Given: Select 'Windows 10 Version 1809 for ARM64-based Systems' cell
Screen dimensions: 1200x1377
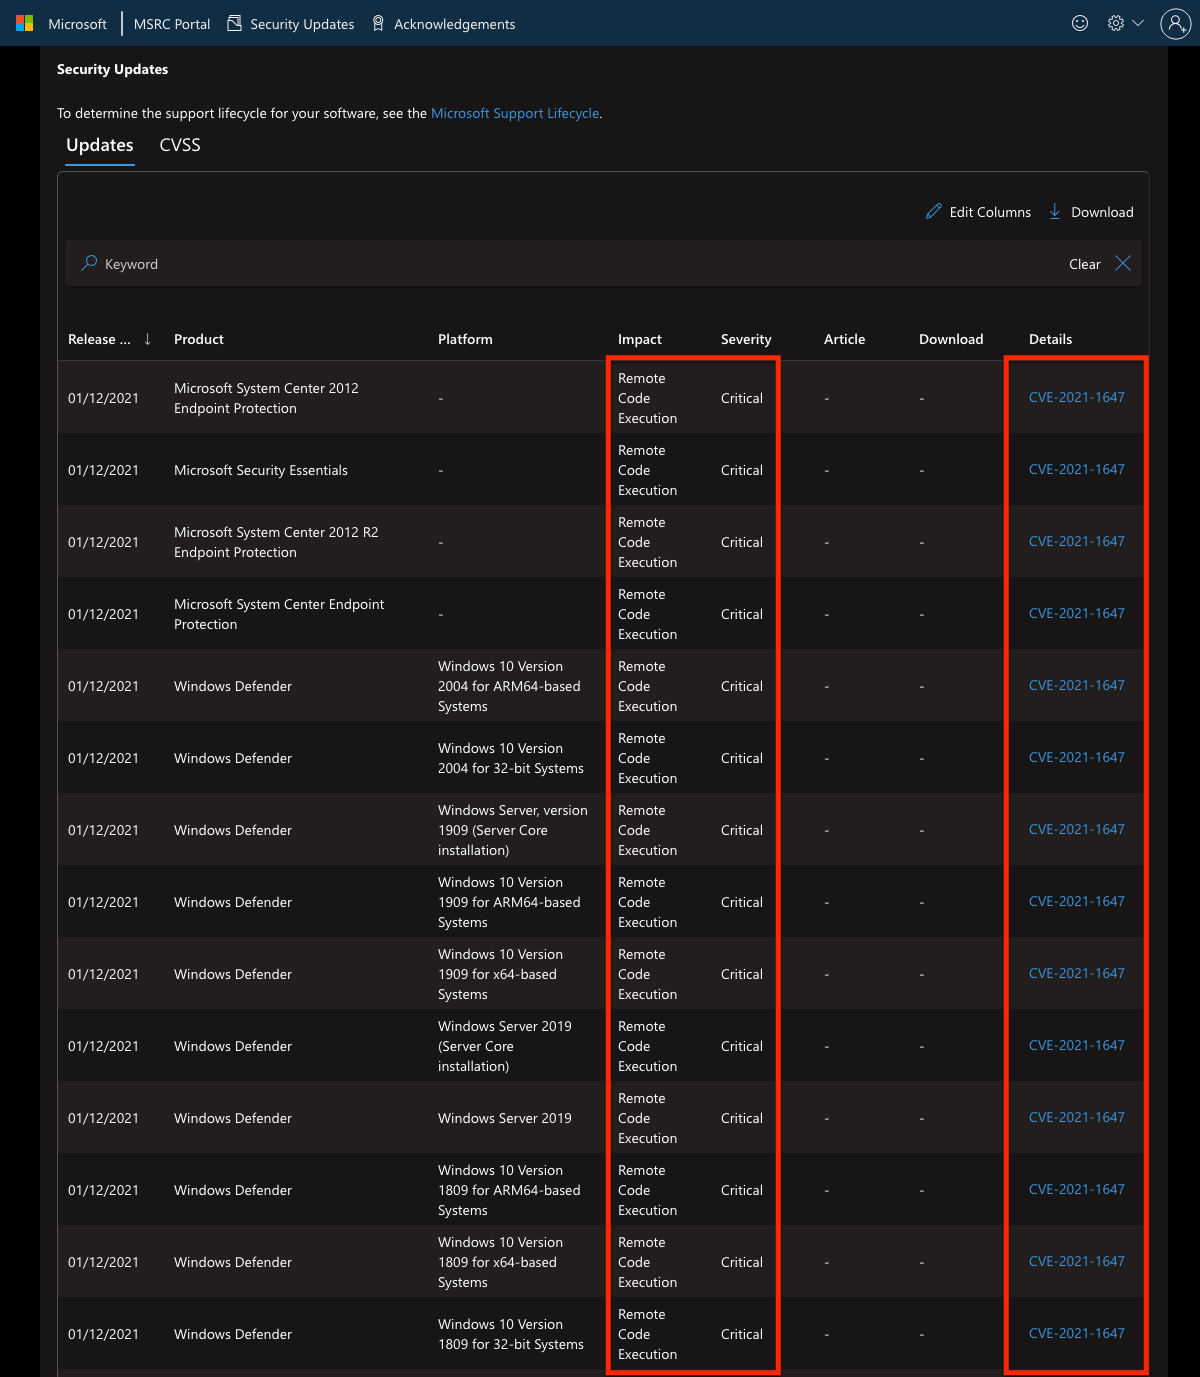Looking at the screenshot, I should click(x=509, y=1190).
